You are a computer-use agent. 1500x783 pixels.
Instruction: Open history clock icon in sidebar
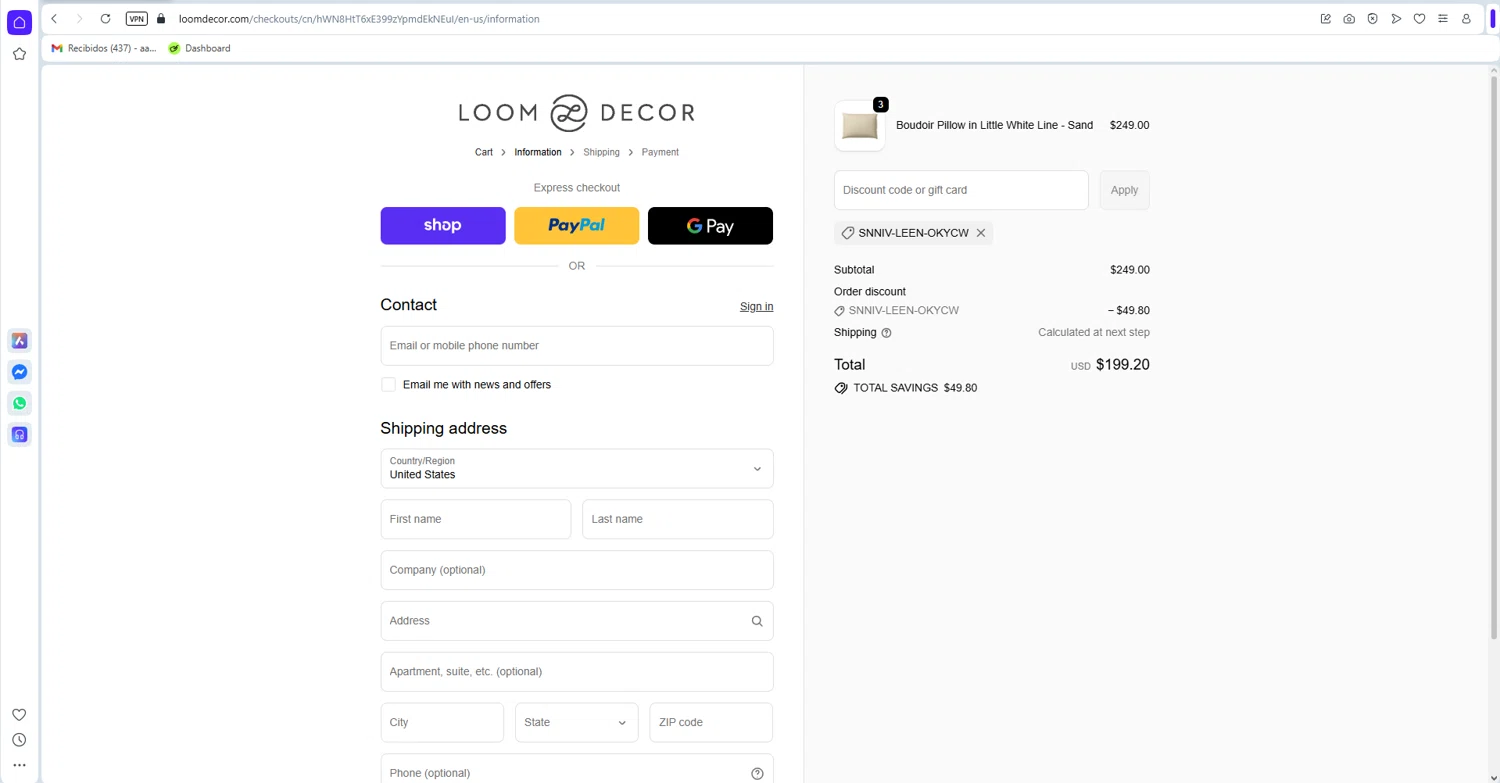[x=19, y=740]
